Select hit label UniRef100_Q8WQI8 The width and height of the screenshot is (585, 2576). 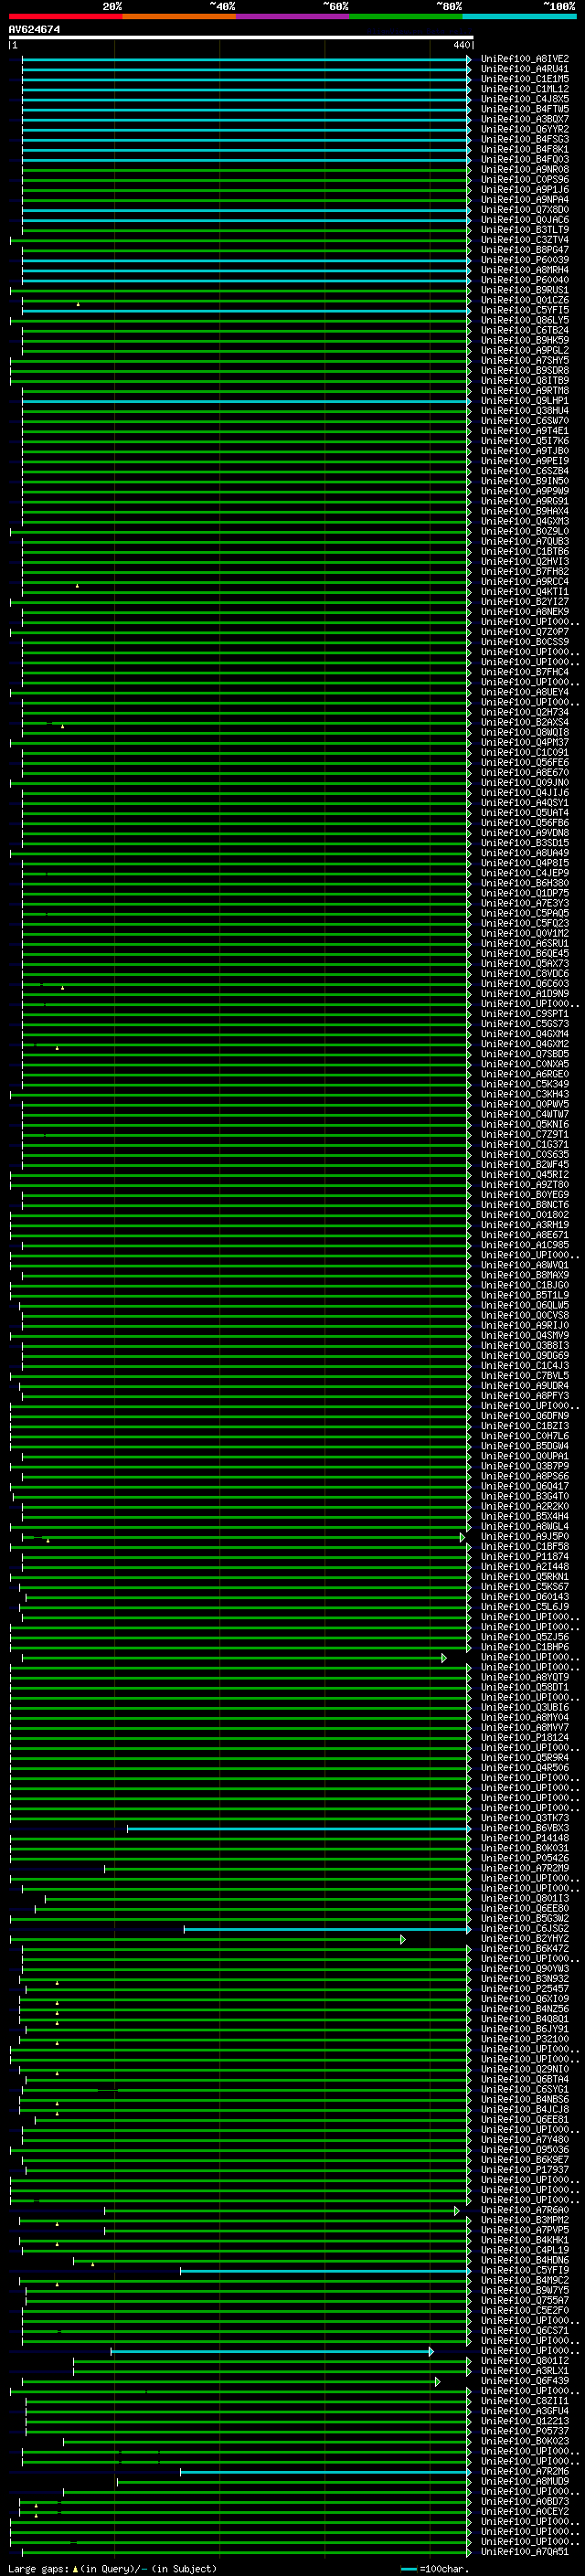pyautogui.click(x=525, y=732)
